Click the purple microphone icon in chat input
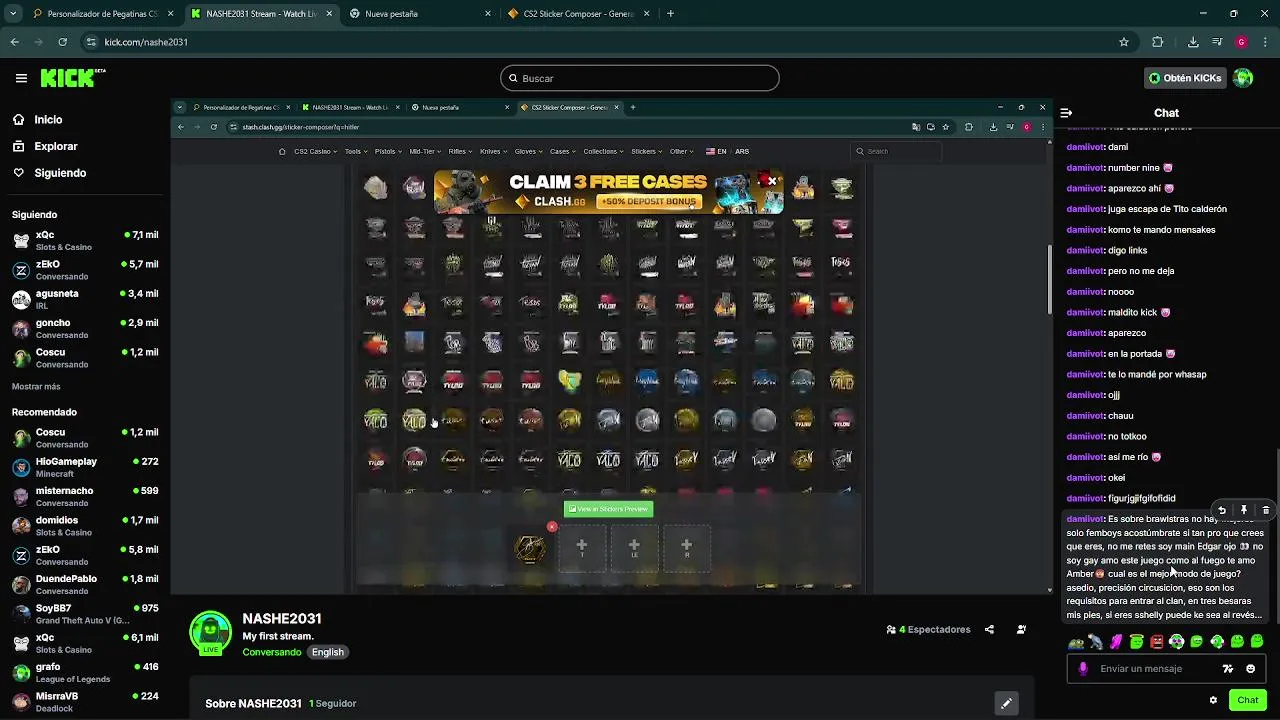Screen dimensions: 1280x720 point(1083,669)
